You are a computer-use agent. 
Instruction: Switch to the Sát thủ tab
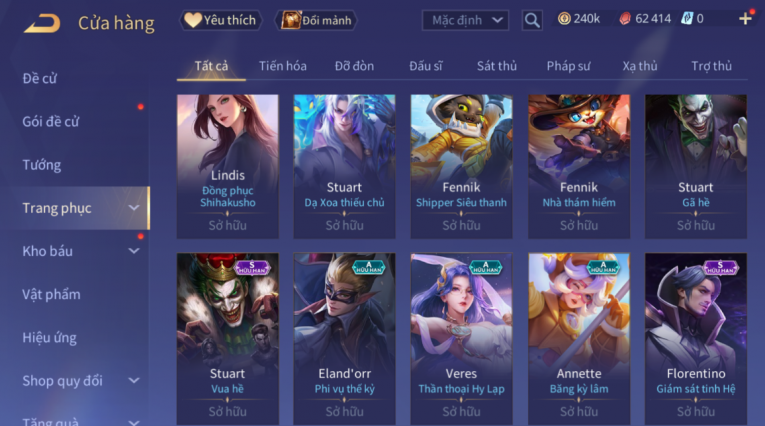(497, 66)
